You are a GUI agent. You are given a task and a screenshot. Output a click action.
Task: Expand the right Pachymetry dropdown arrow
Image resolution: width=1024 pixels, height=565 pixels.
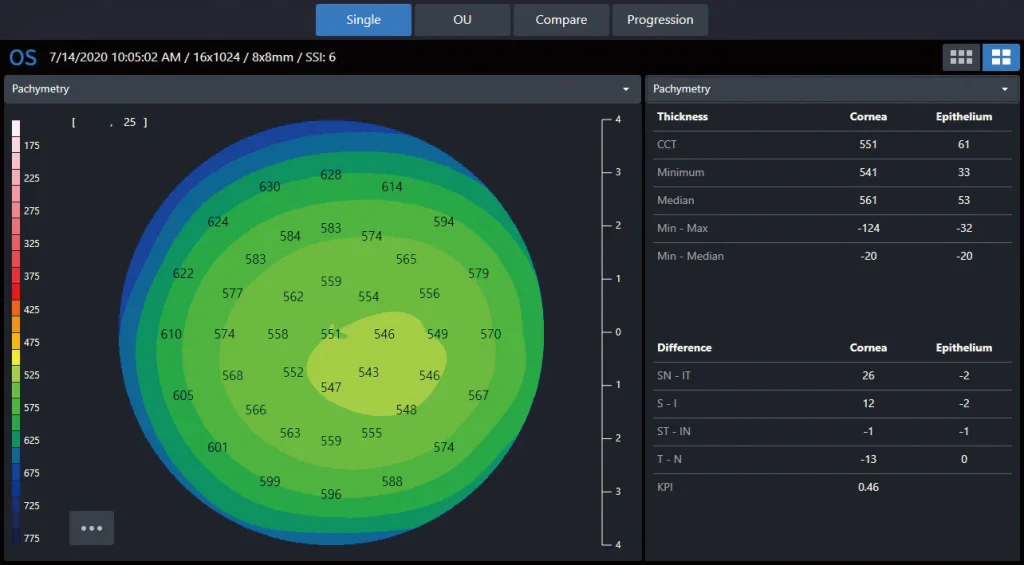click(1004, 89)
